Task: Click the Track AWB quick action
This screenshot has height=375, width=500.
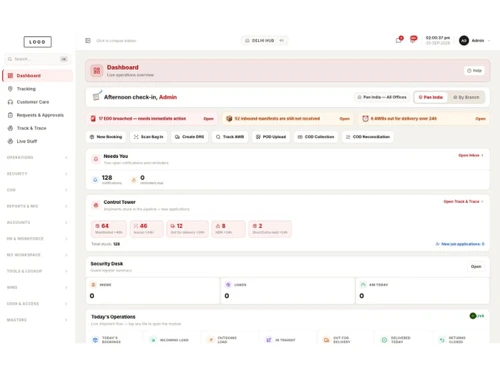Action: (230, 137)
